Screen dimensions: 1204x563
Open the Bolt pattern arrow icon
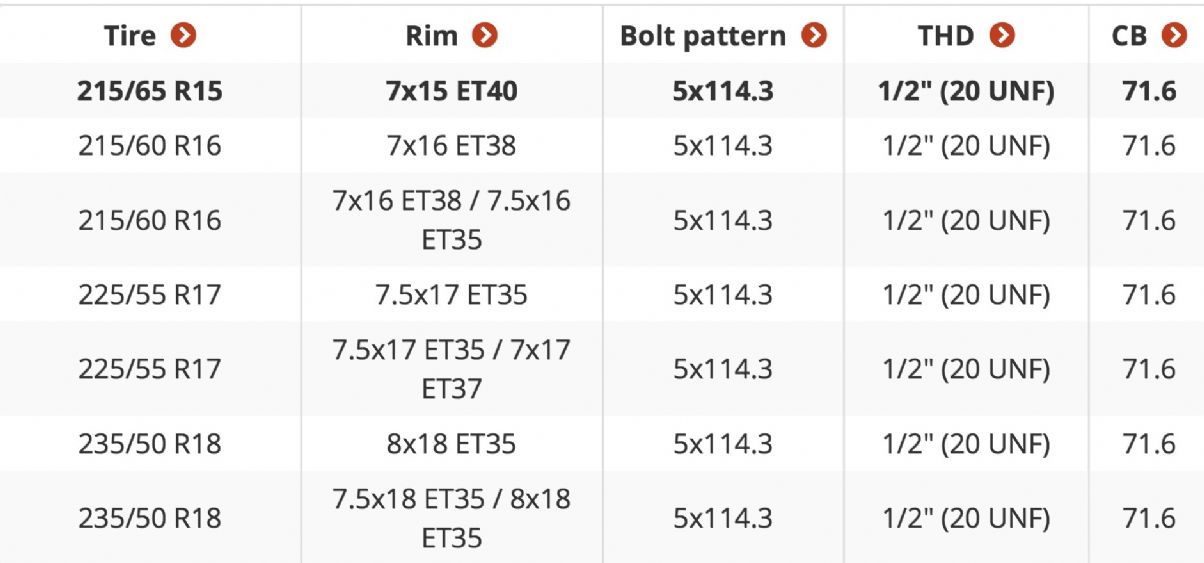(x=814, y=36)
